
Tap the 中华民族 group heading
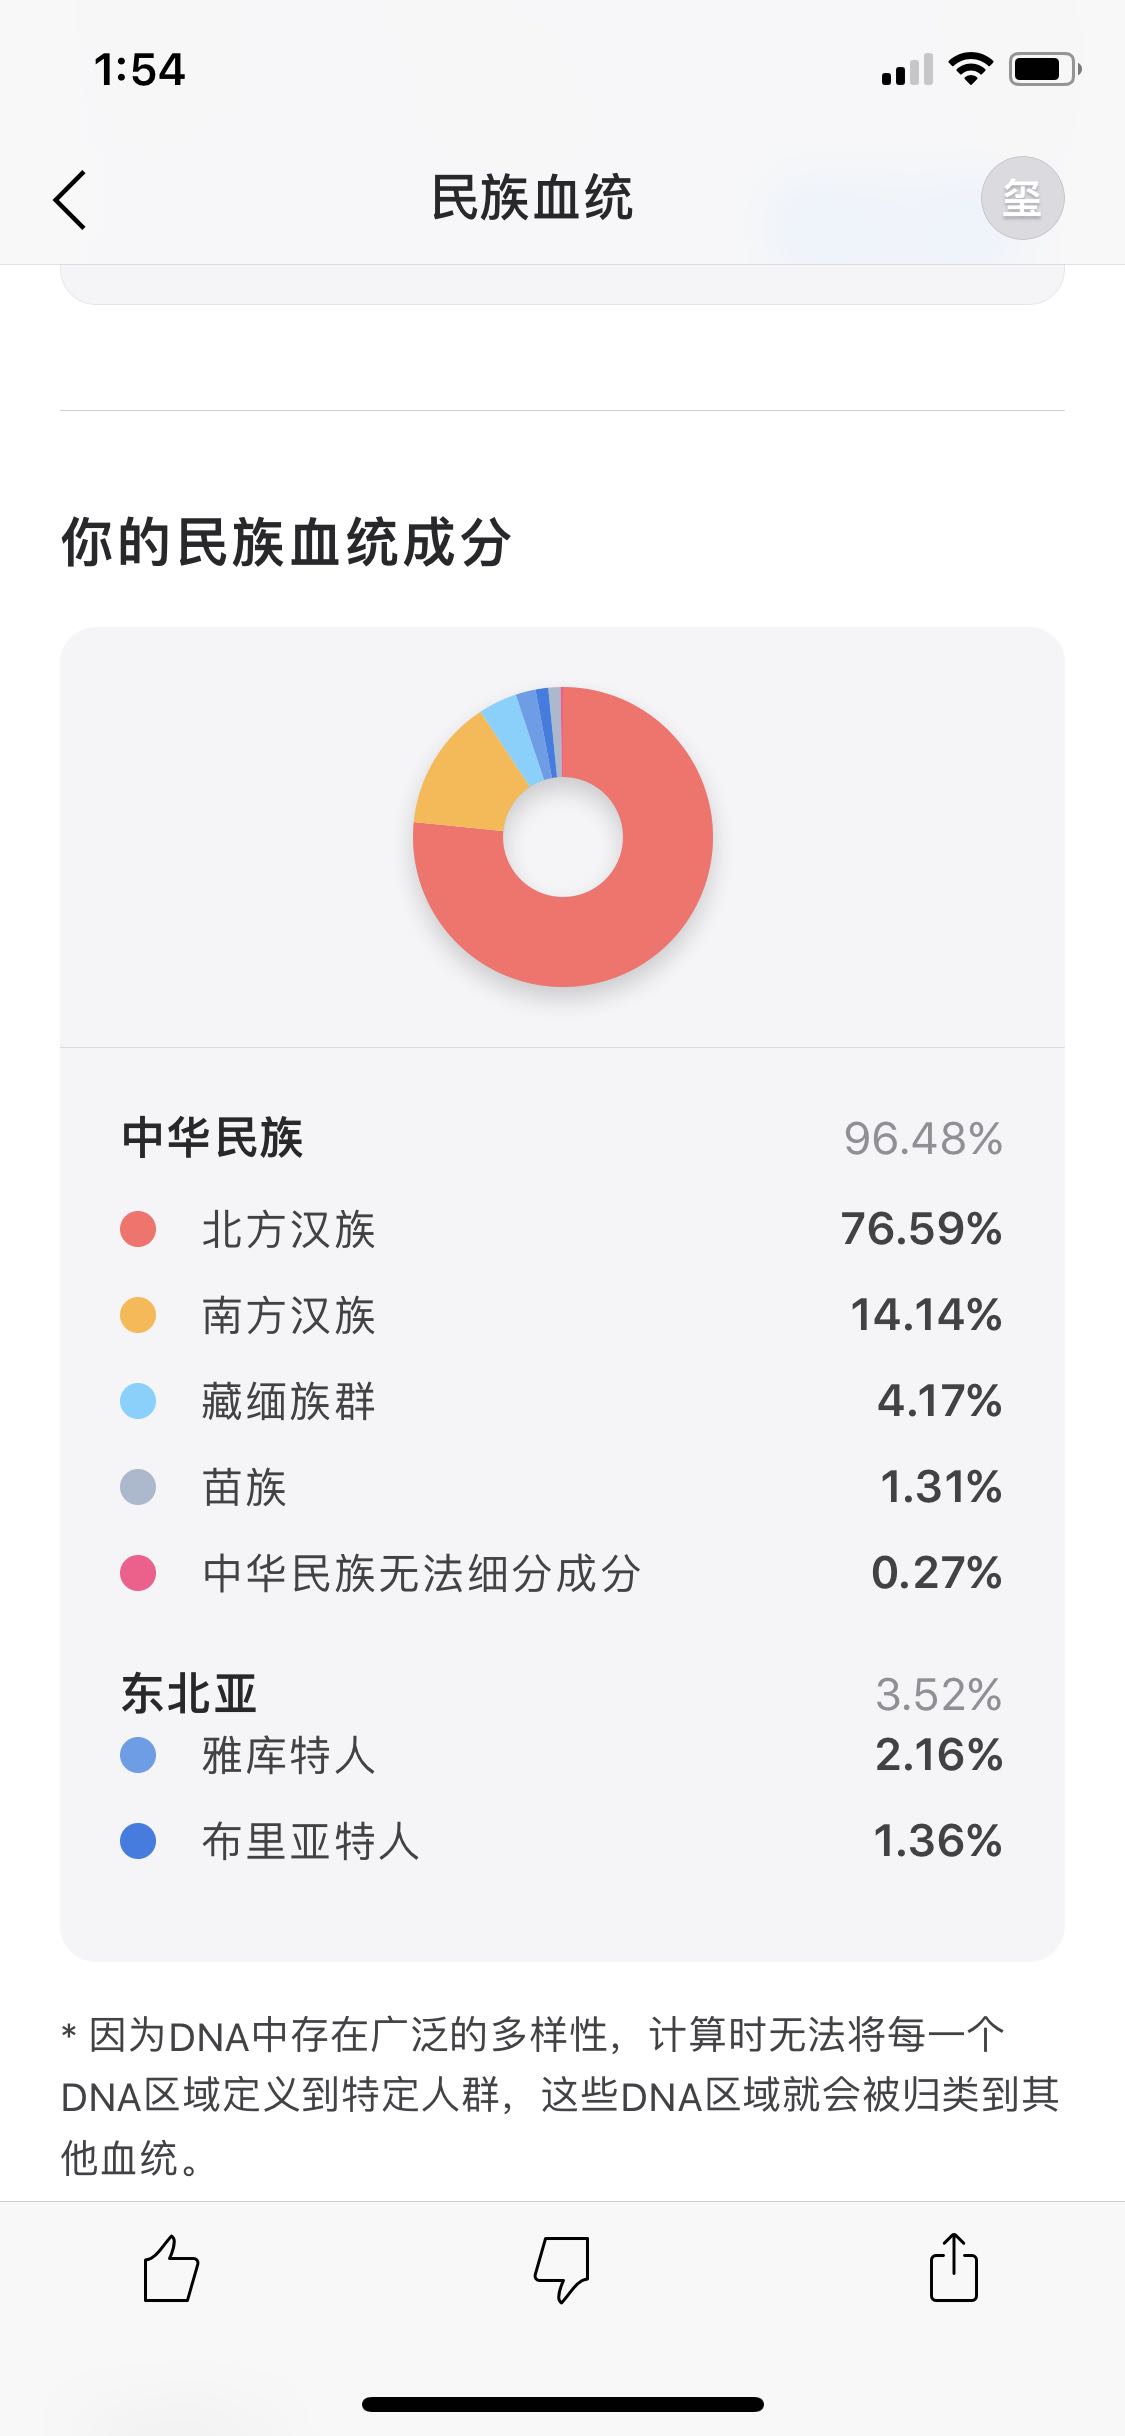click(212, 1138)
